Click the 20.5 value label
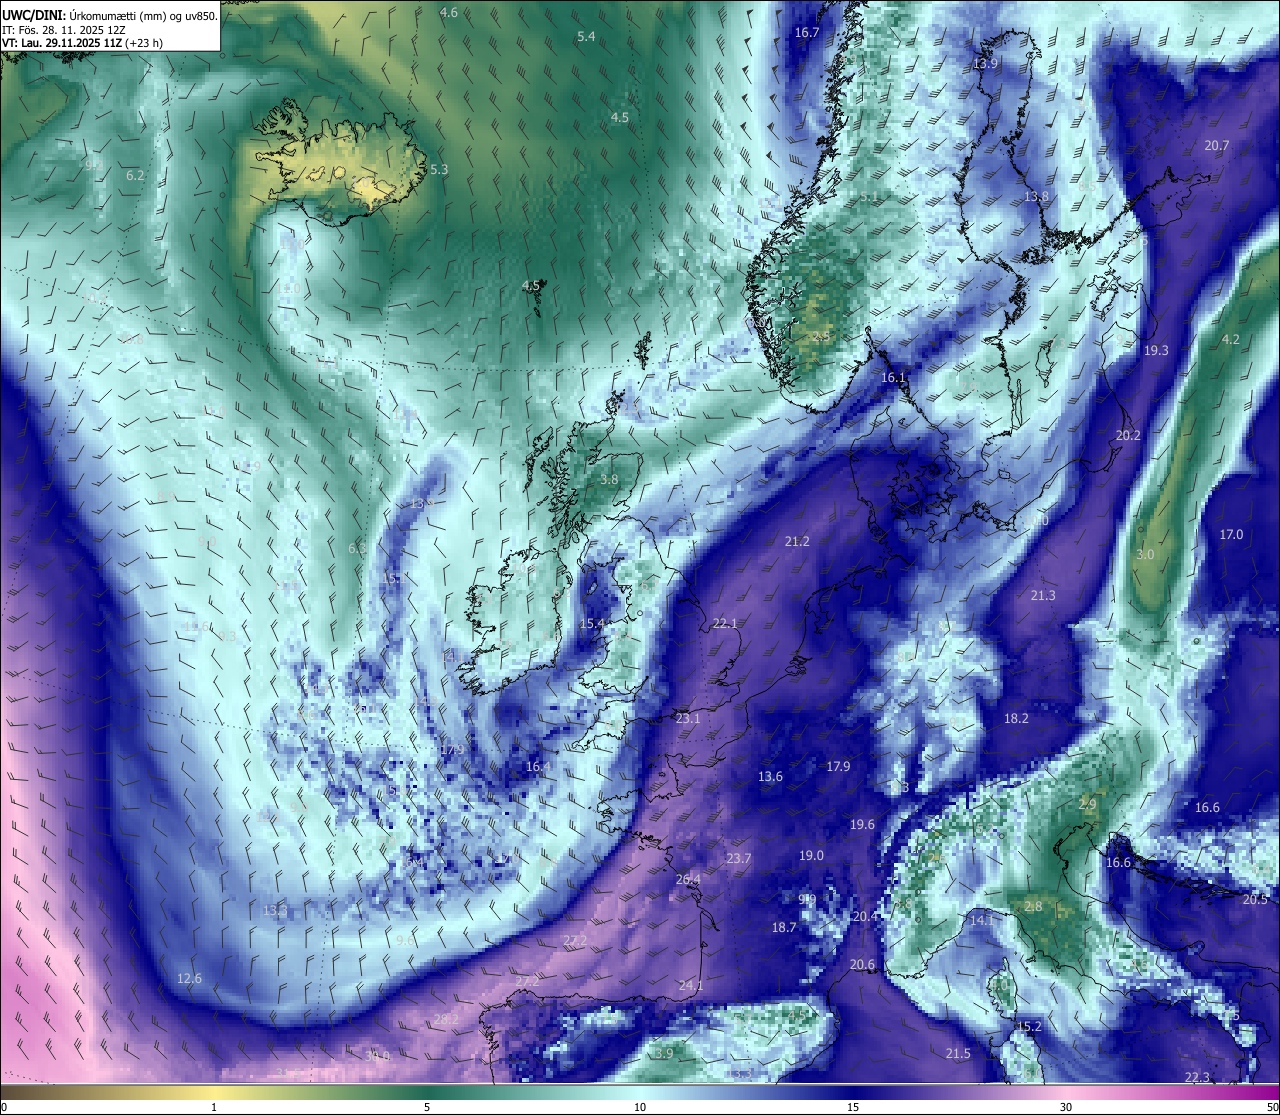The image size is (1280, 1115). pyautogui.click(x=1255, y=899)
